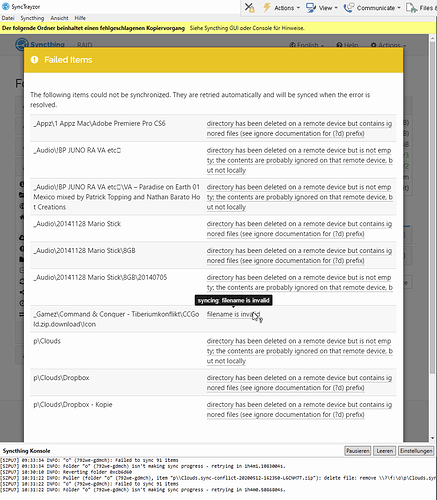Click the monitor View icon in remote toolbar
Screen dimensions: 437x500
(311, 8)
